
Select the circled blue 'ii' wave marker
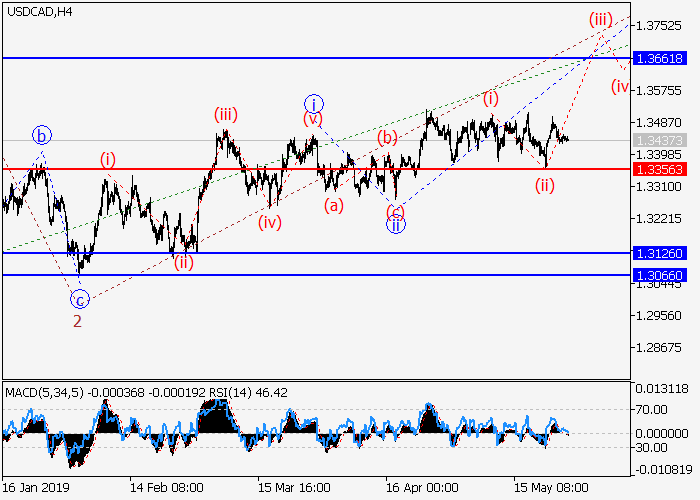click(396, 225)
